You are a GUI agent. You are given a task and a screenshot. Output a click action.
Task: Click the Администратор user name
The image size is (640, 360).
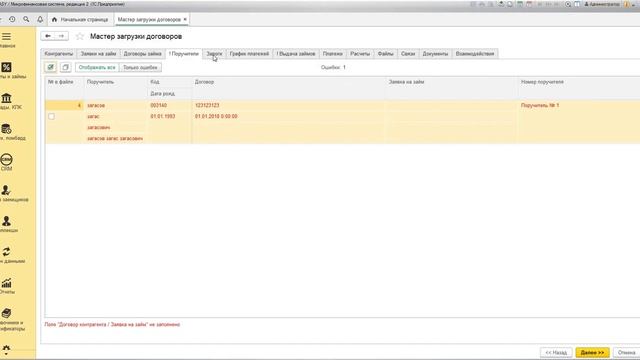(x=602, y=4)
